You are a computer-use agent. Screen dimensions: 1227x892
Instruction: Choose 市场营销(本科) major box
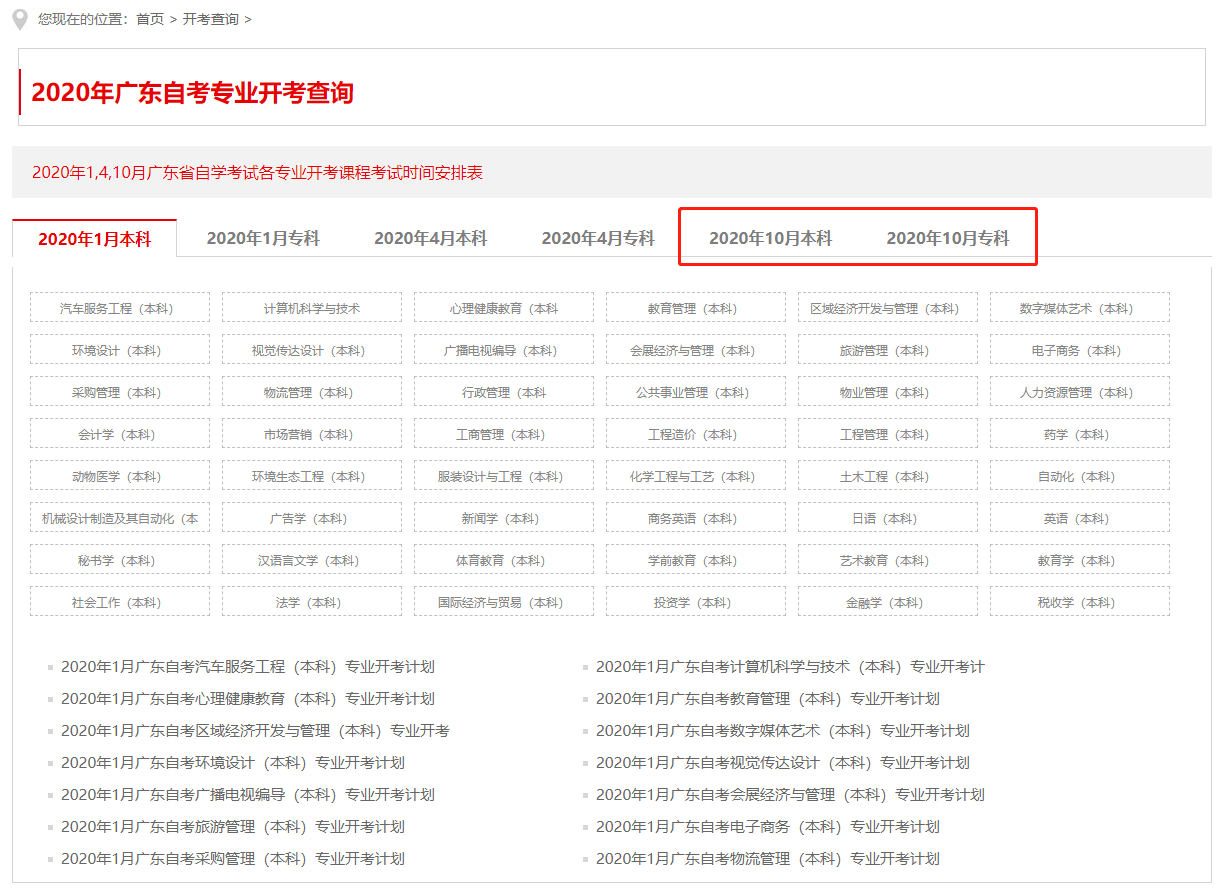point(312,434)
